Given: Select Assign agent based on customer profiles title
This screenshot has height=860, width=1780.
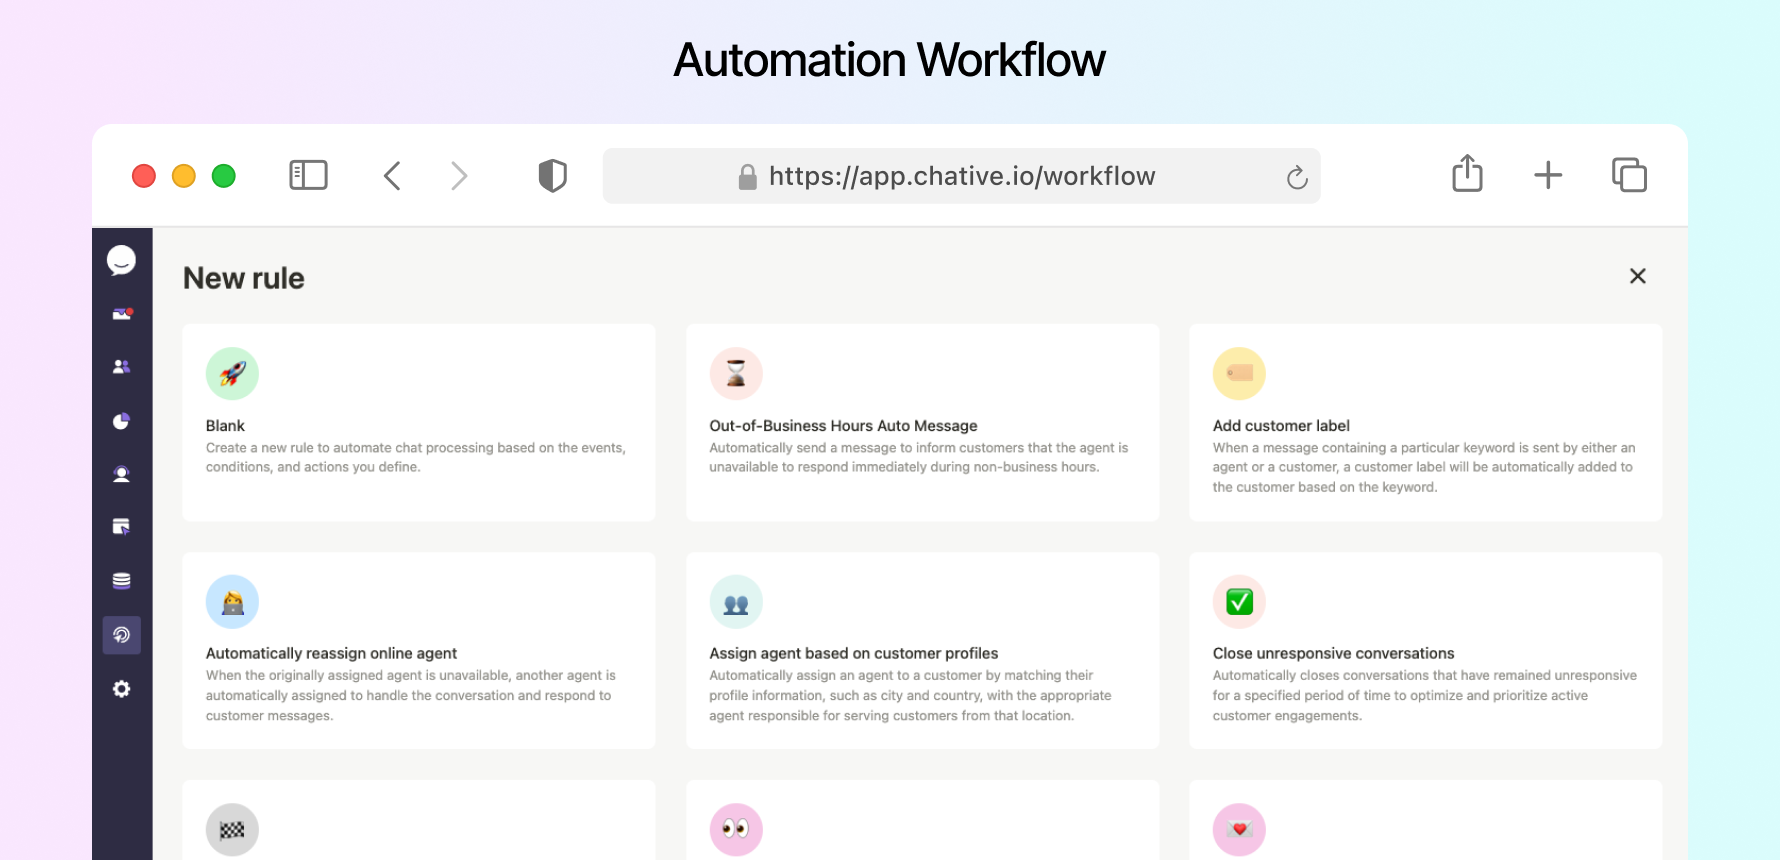Looking at the screenshot, I should click(854, 654).
